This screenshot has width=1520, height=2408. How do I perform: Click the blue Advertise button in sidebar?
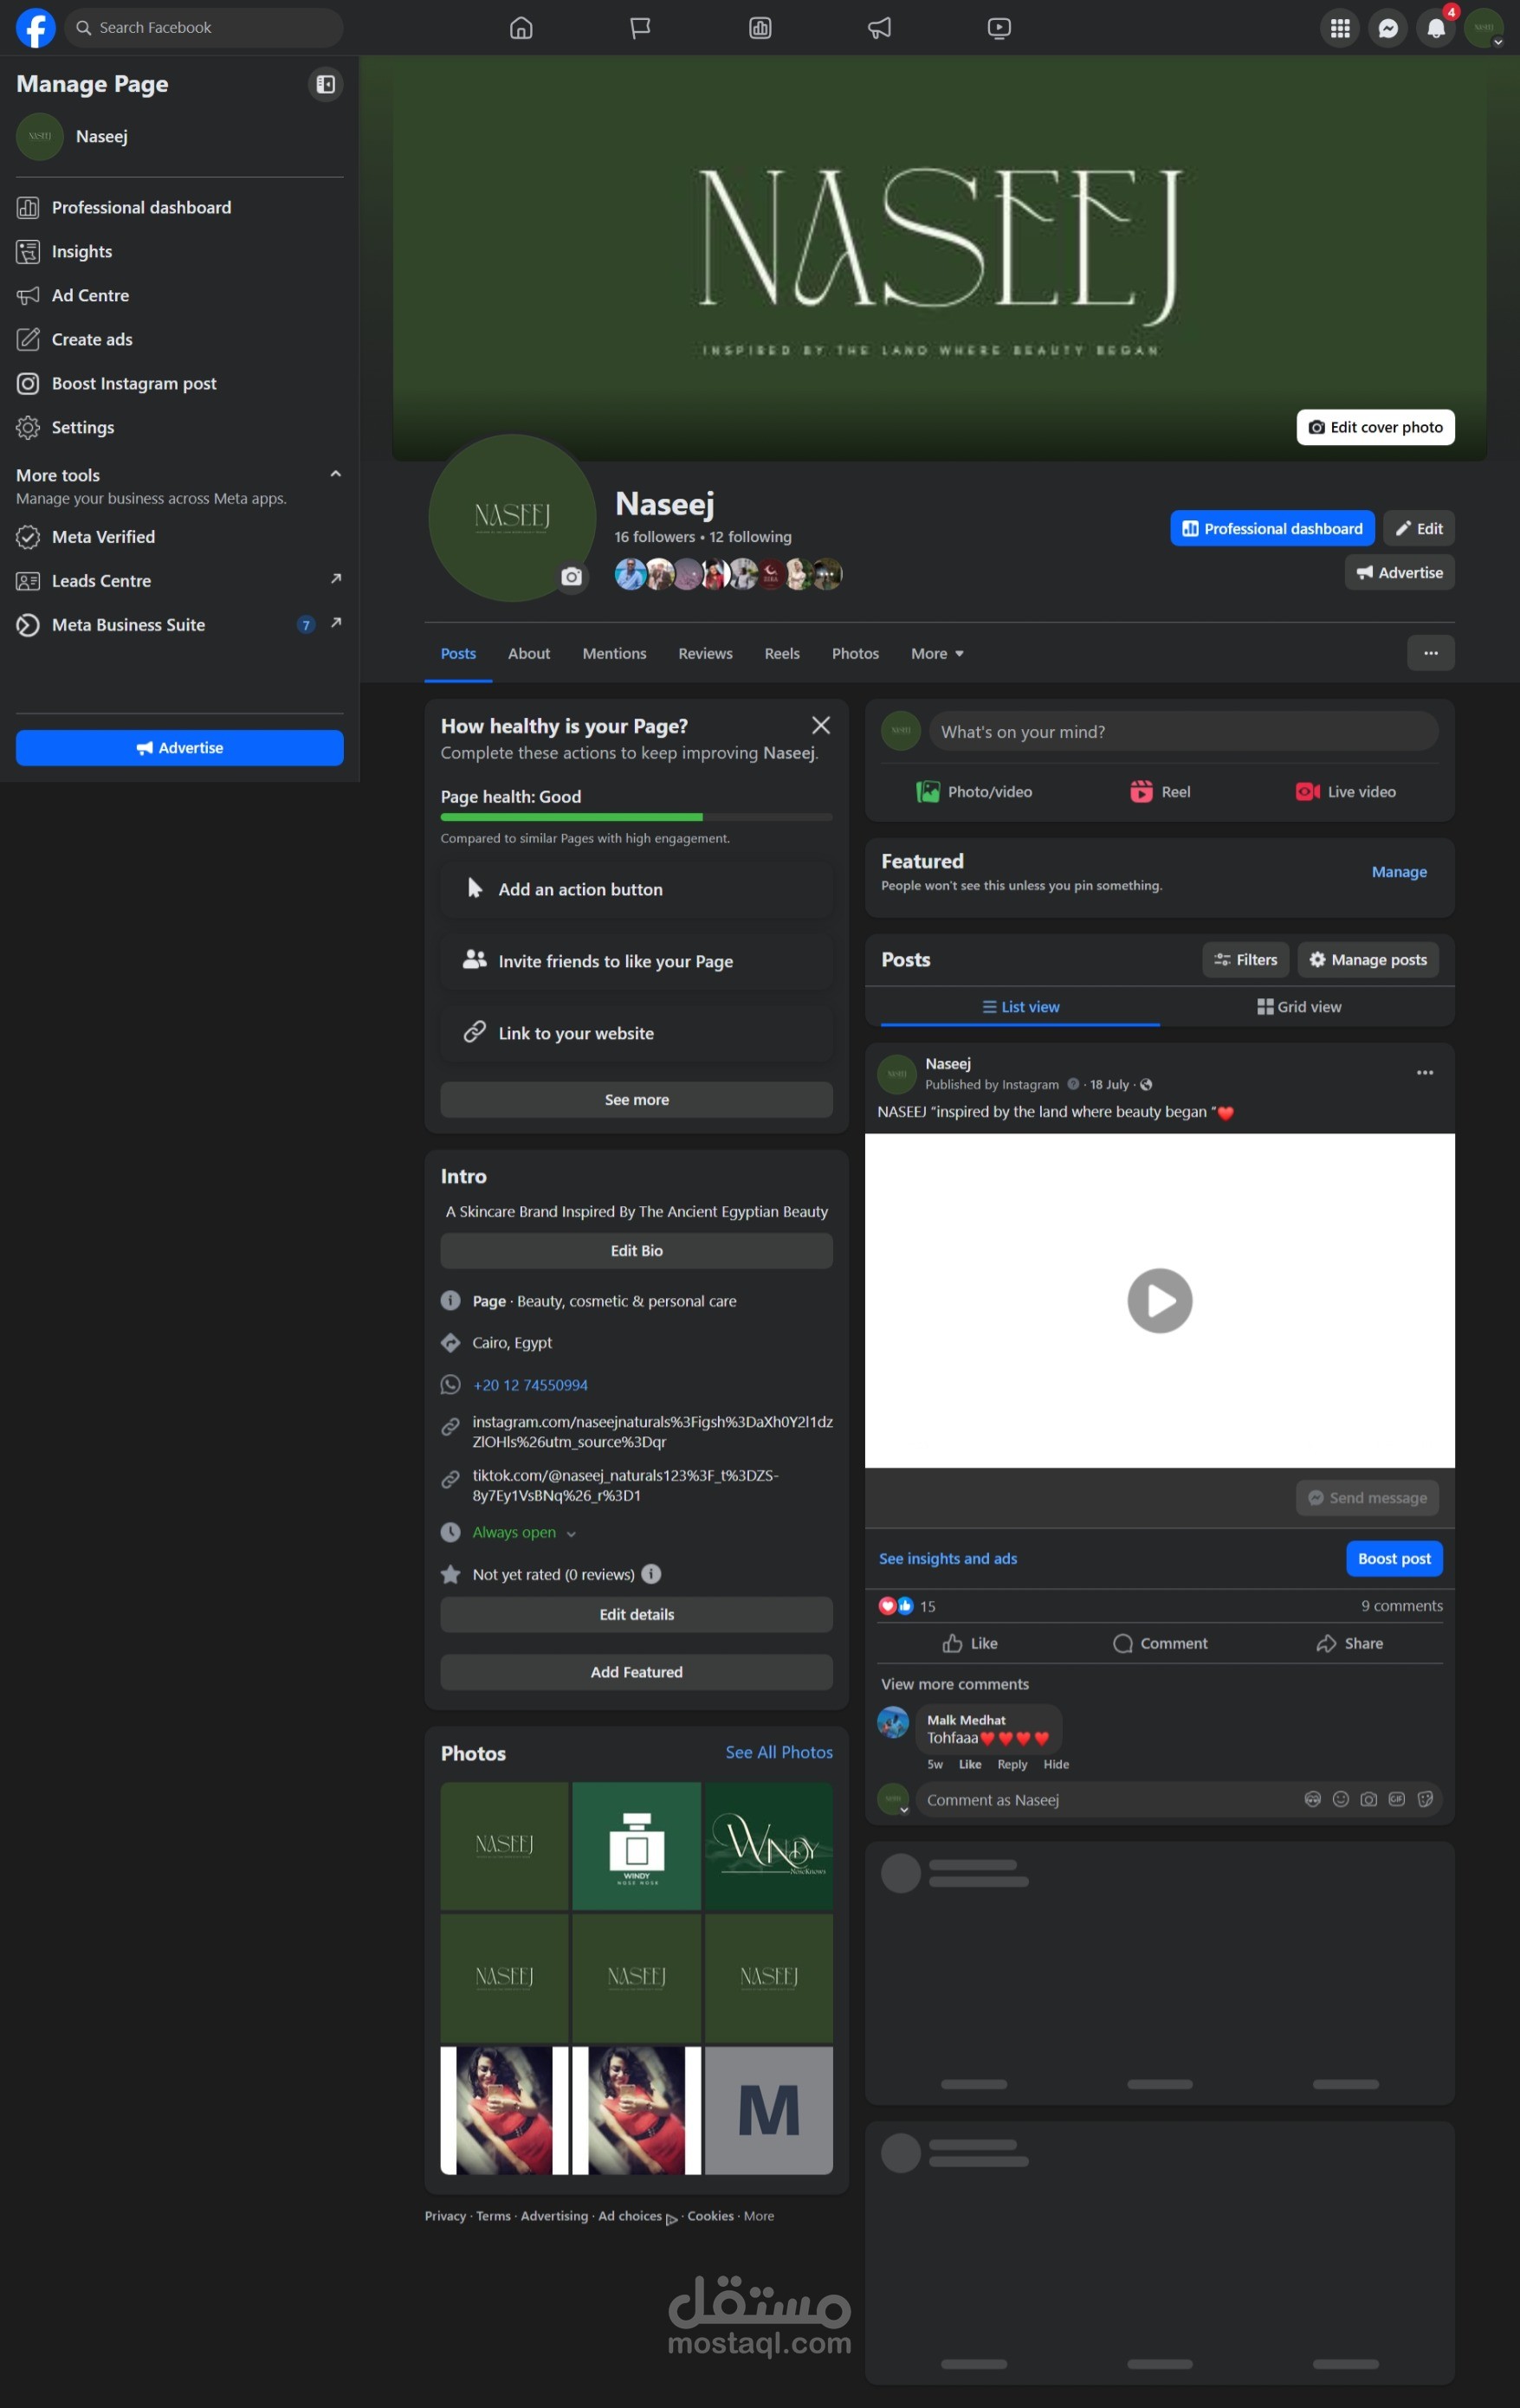[180, 748]
